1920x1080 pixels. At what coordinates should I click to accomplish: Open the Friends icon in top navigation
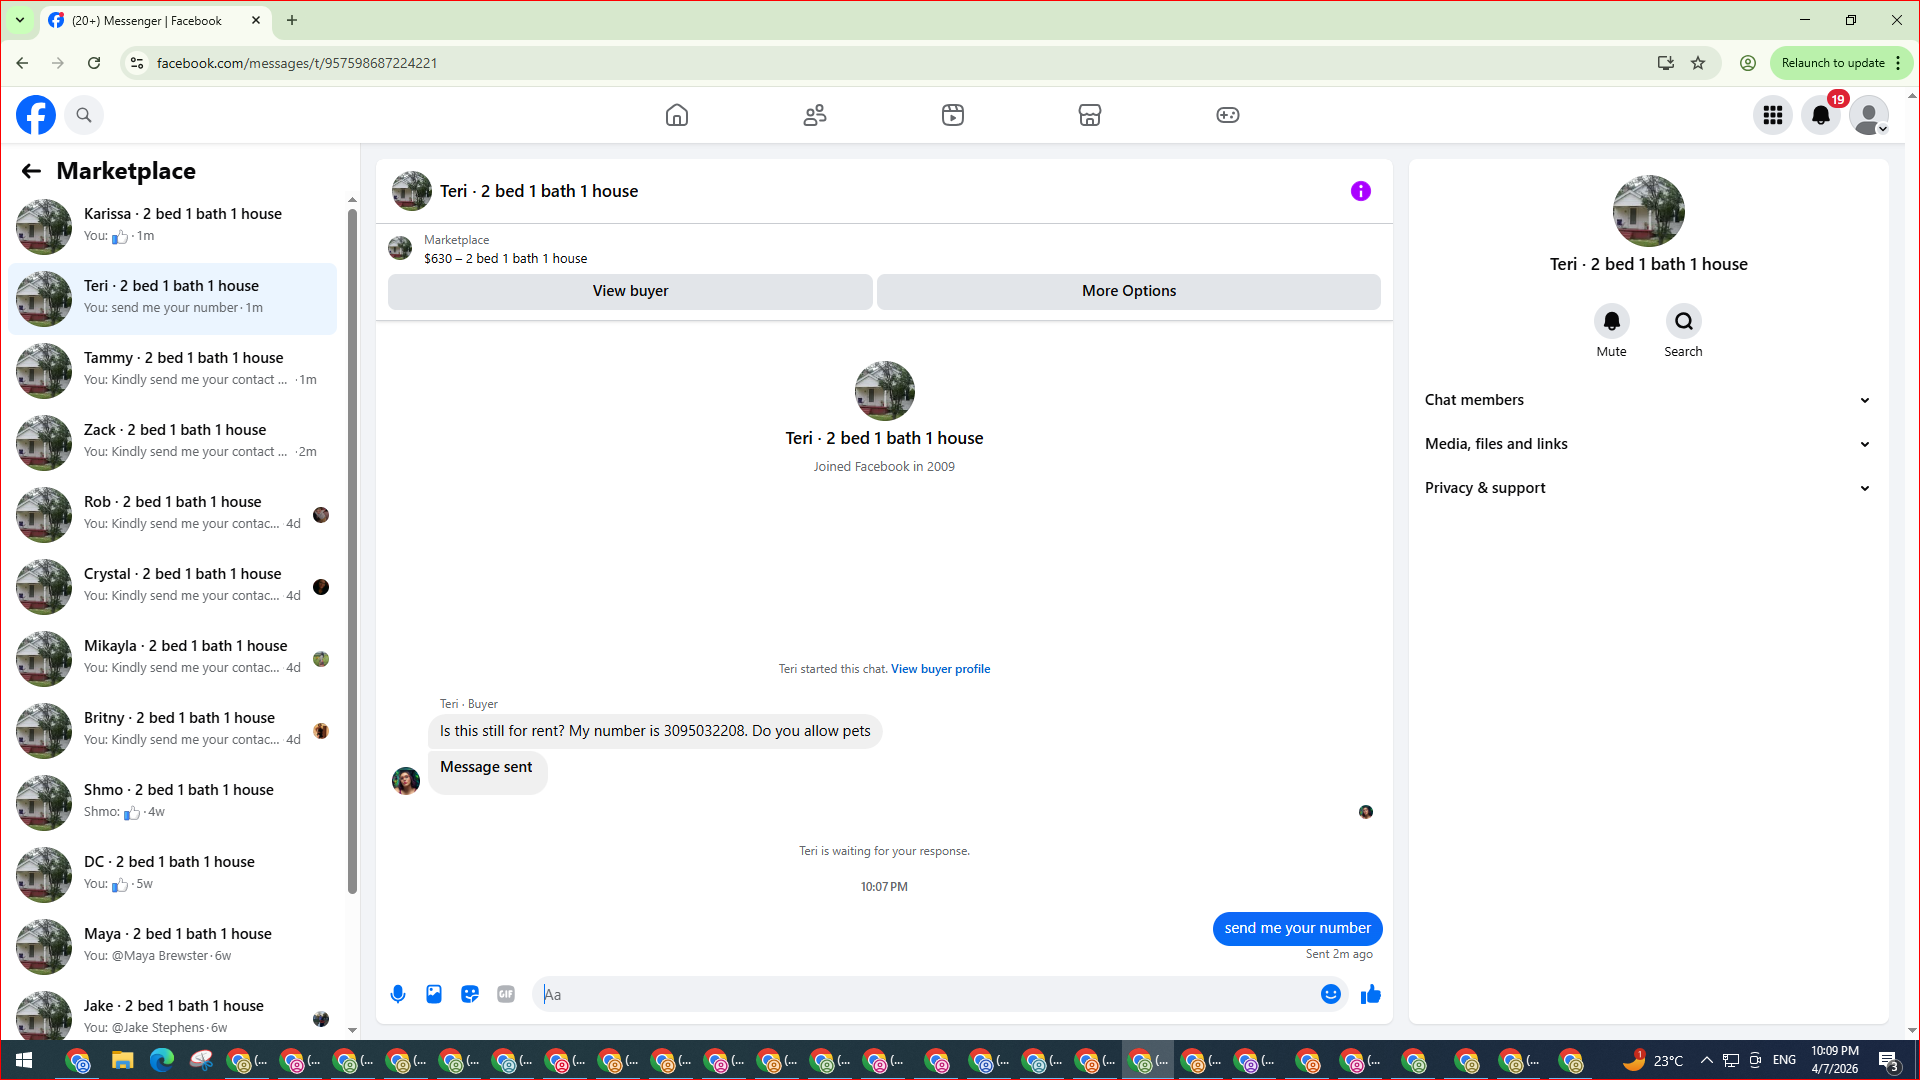(x=815, y=115)
